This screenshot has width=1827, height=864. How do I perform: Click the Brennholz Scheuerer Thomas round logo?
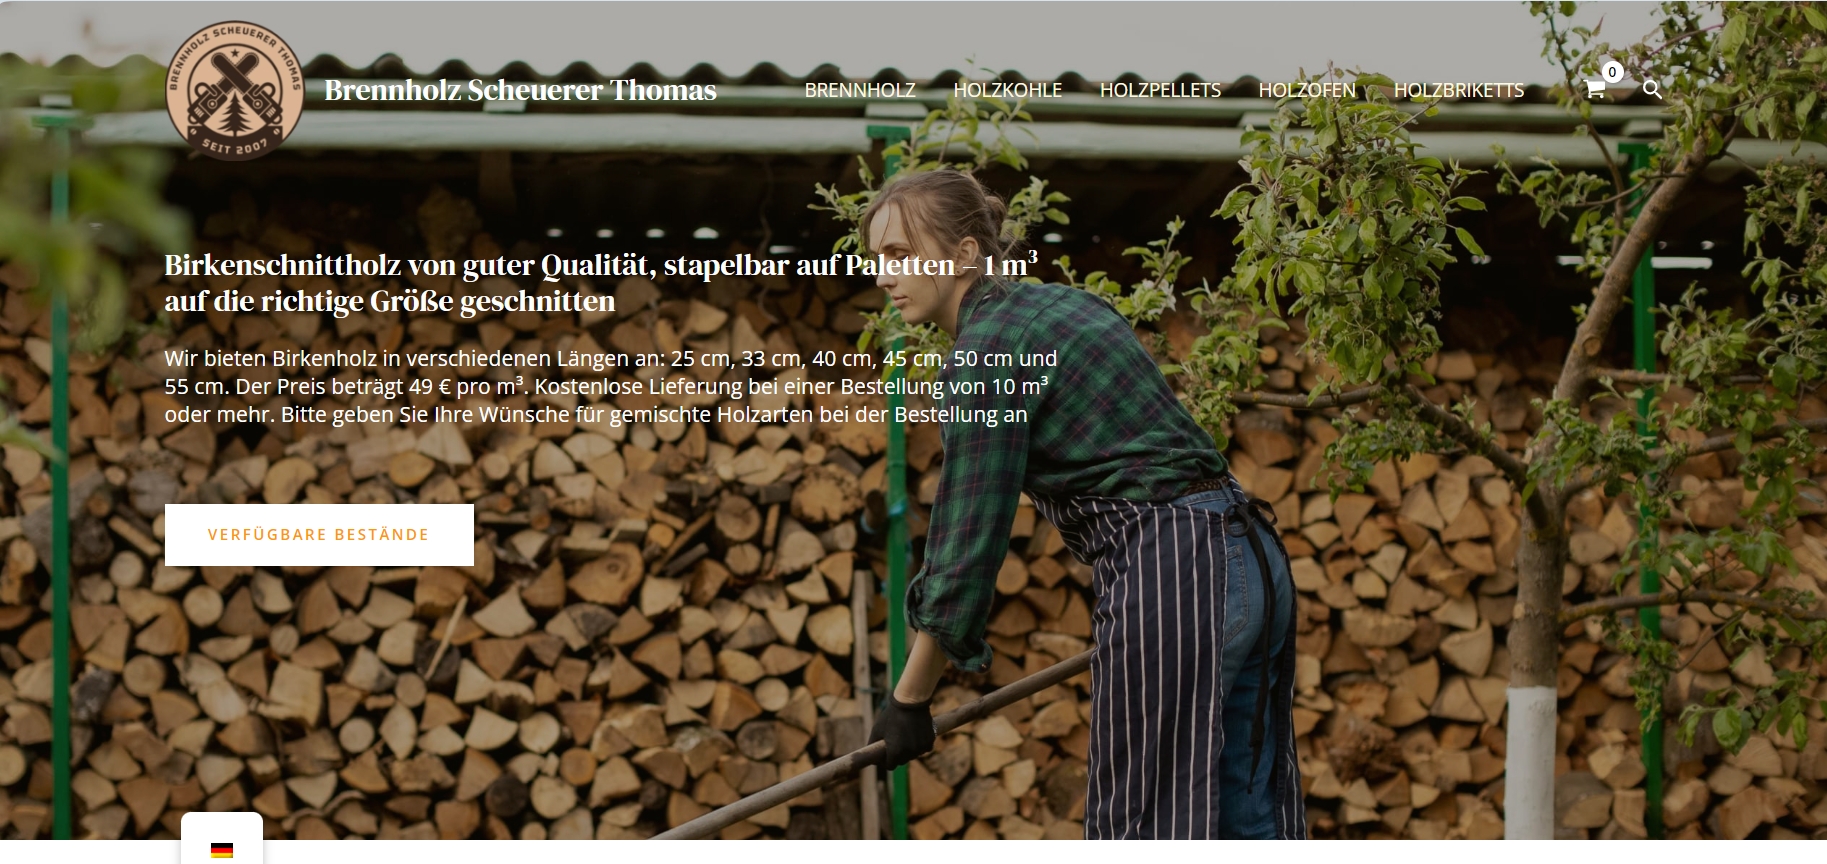(235, 90)
